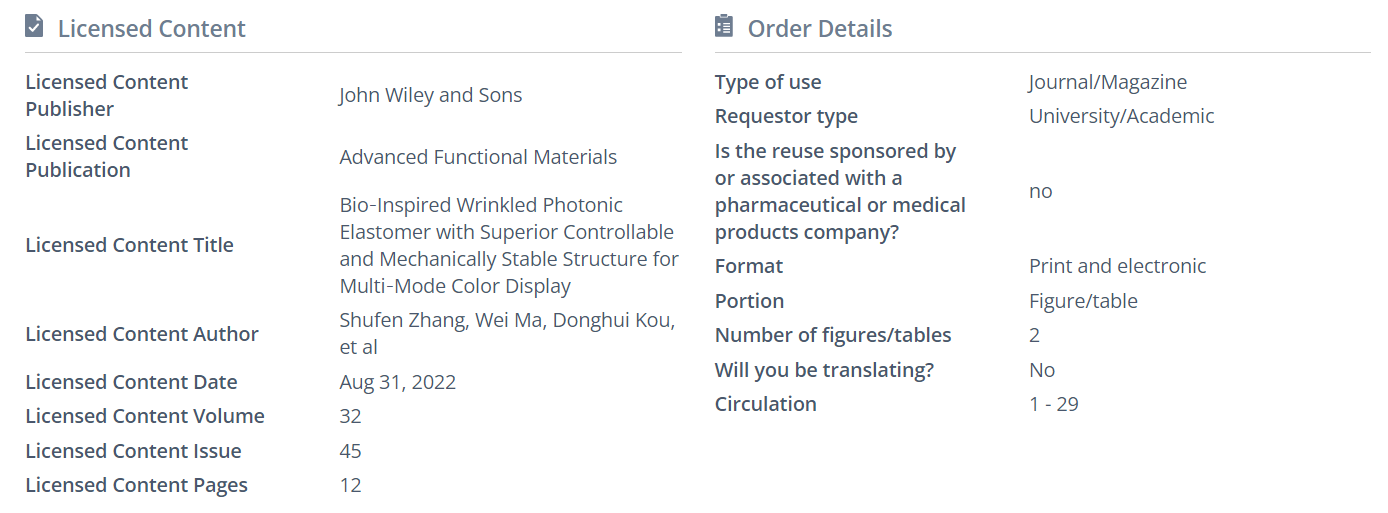
Task: Click the Journal/Magazine type of use value
Action: 1107,82
